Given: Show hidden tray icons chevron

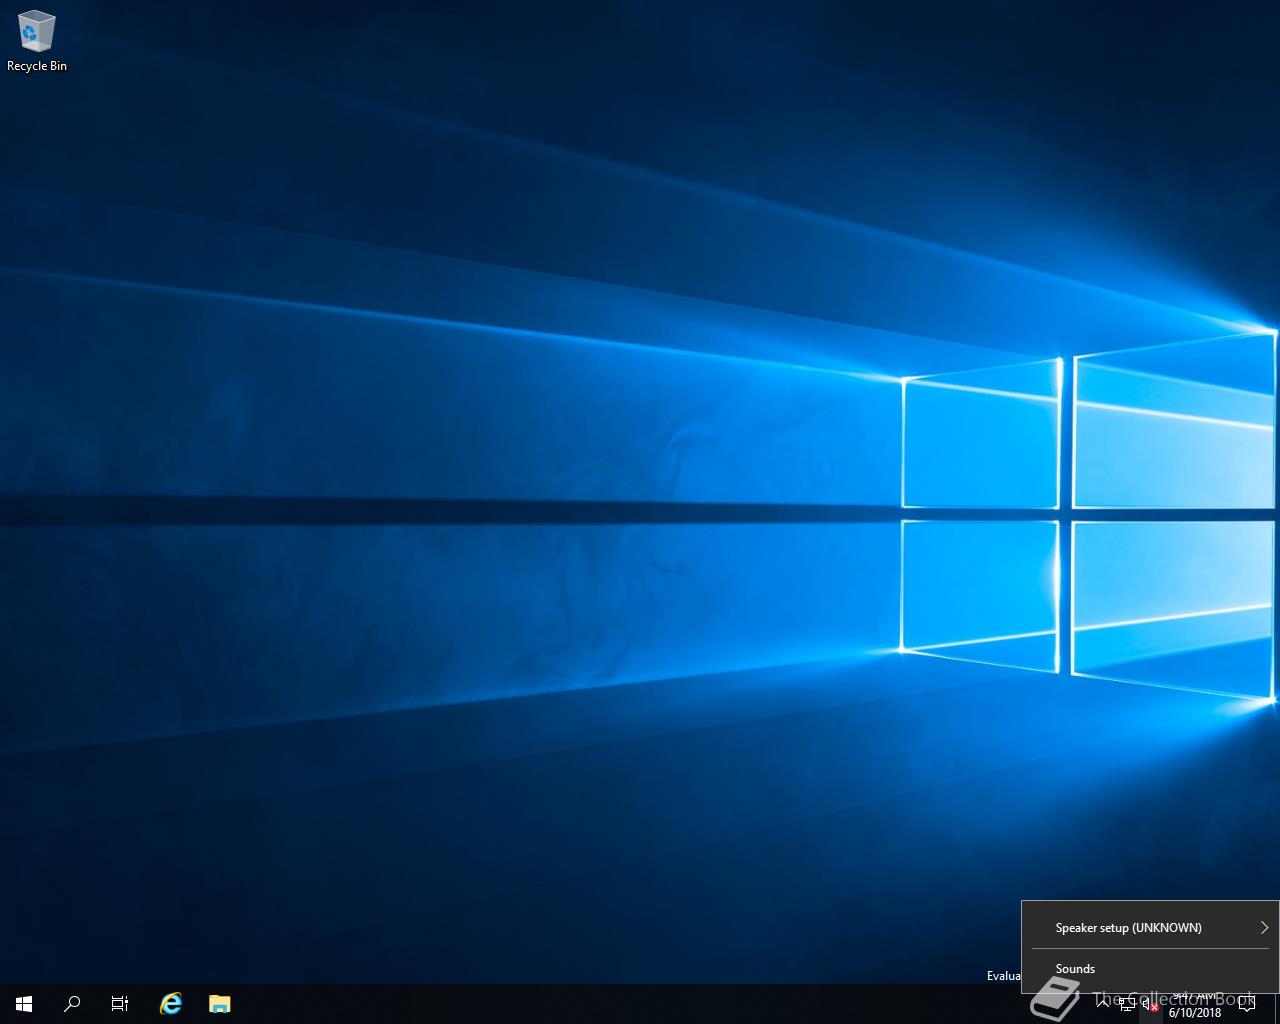Looking at the screenshot, I should click(x=1103, y=1004).
